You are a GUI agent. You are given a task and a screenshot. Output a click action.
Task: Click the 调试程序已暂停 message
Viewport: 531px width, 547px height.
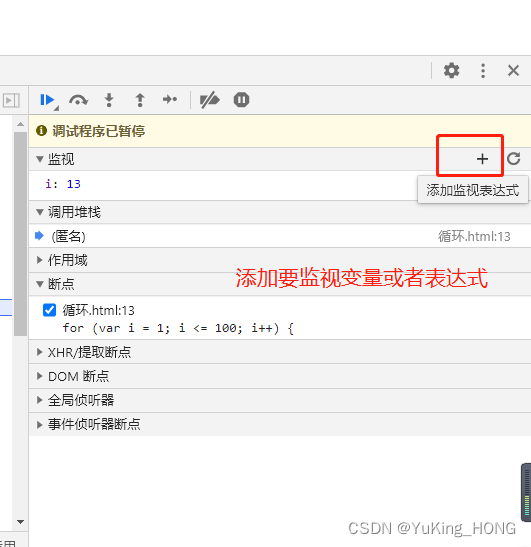click(x=98, y=131)
